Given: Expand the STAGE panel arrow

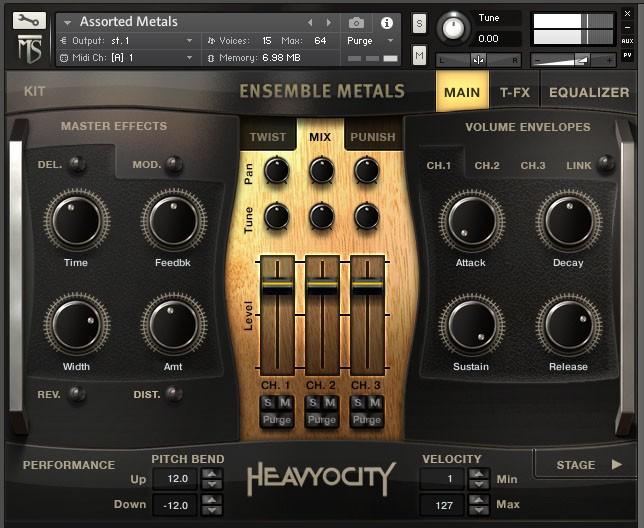Looking at the screenshot, I should pos(616,464).
